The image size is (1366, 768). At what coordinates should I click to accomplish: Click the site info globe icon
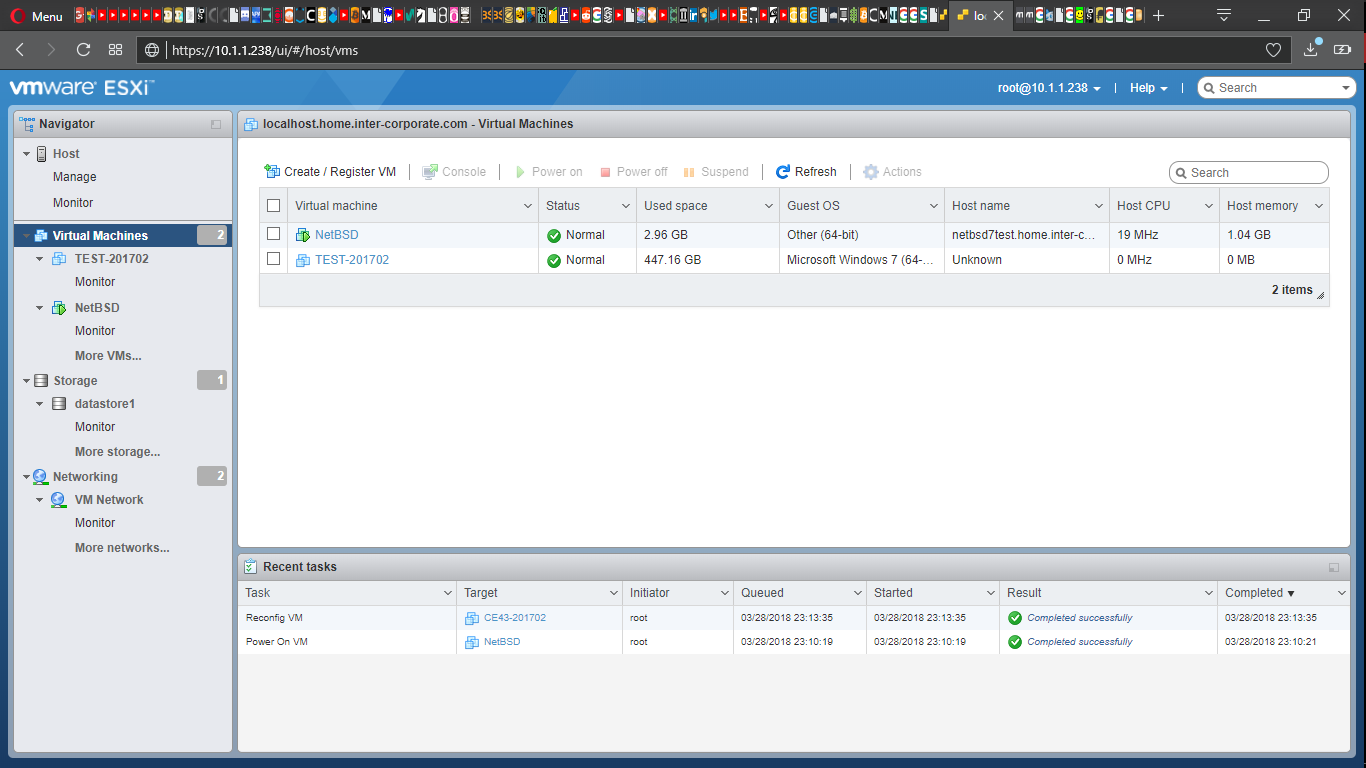[x=152, y=50]
